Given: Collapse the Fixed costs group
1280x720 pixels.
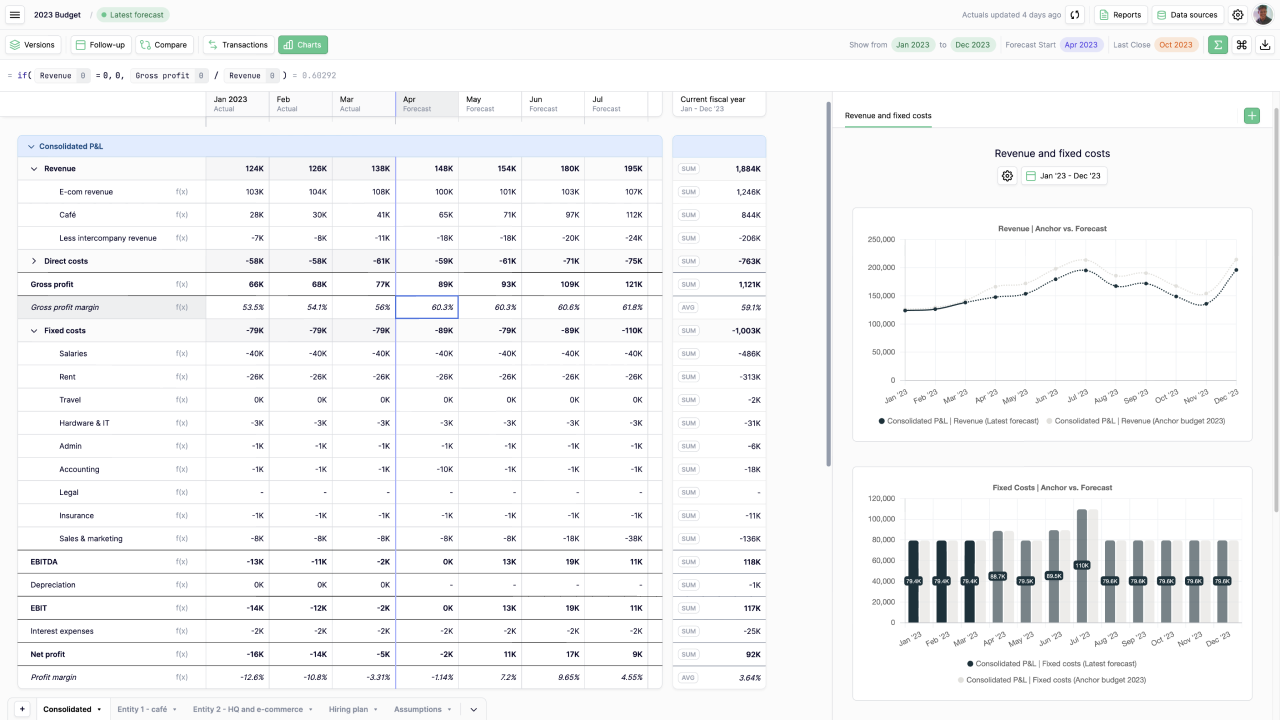Looking at the screenshot, I should pyautogui.click(x=34, y=331).
